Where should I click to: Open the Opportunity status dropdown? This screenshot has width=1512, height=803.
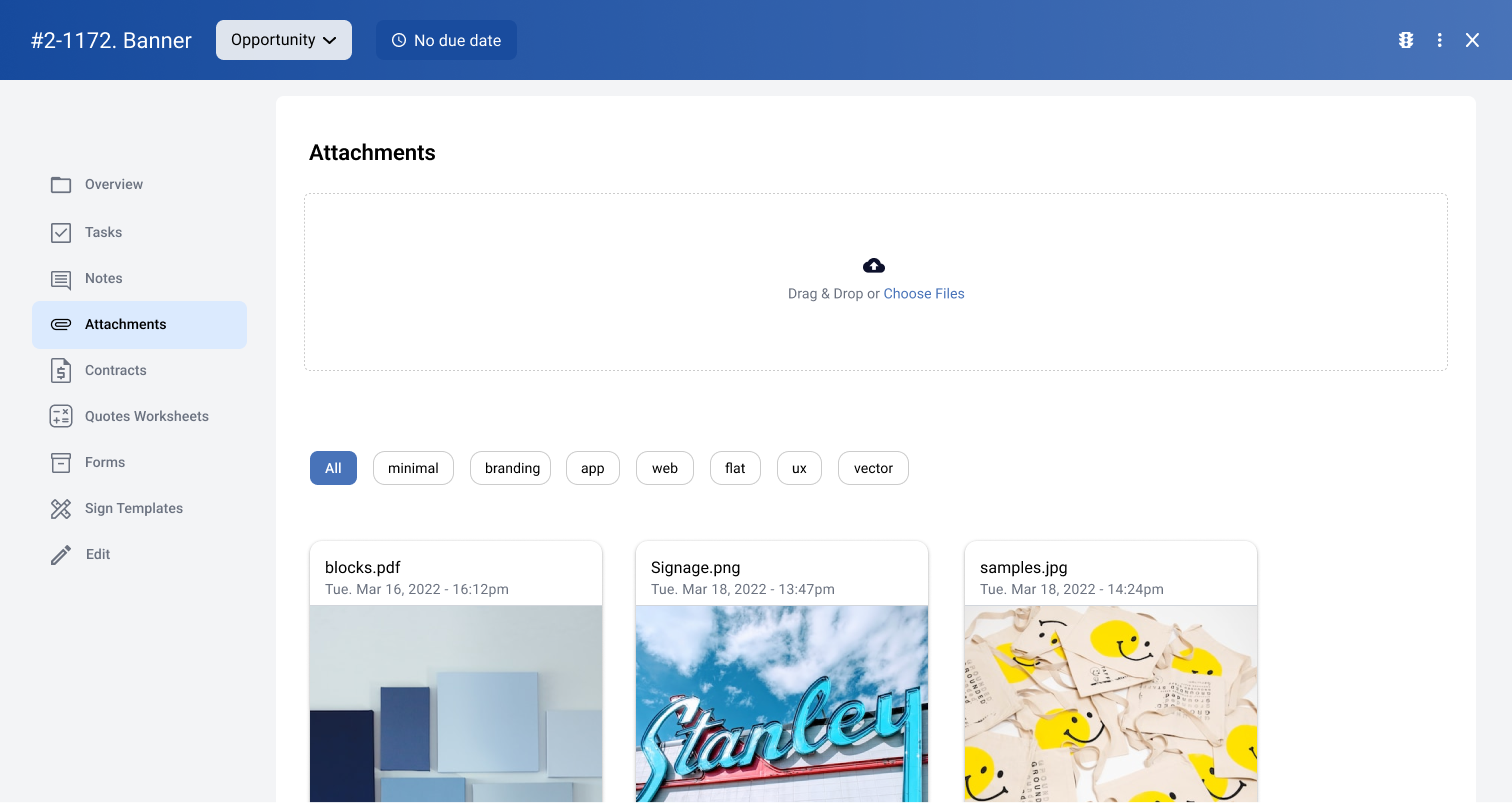click(x=283, y=40)
